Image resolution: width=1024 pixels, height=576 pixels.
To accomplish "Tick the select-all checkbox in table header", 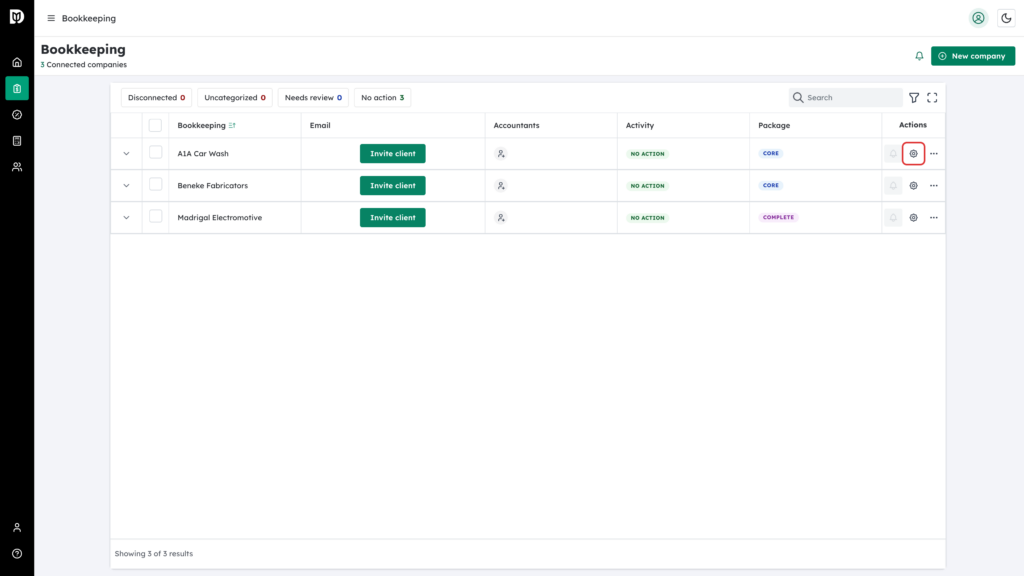I will (155, 125).
